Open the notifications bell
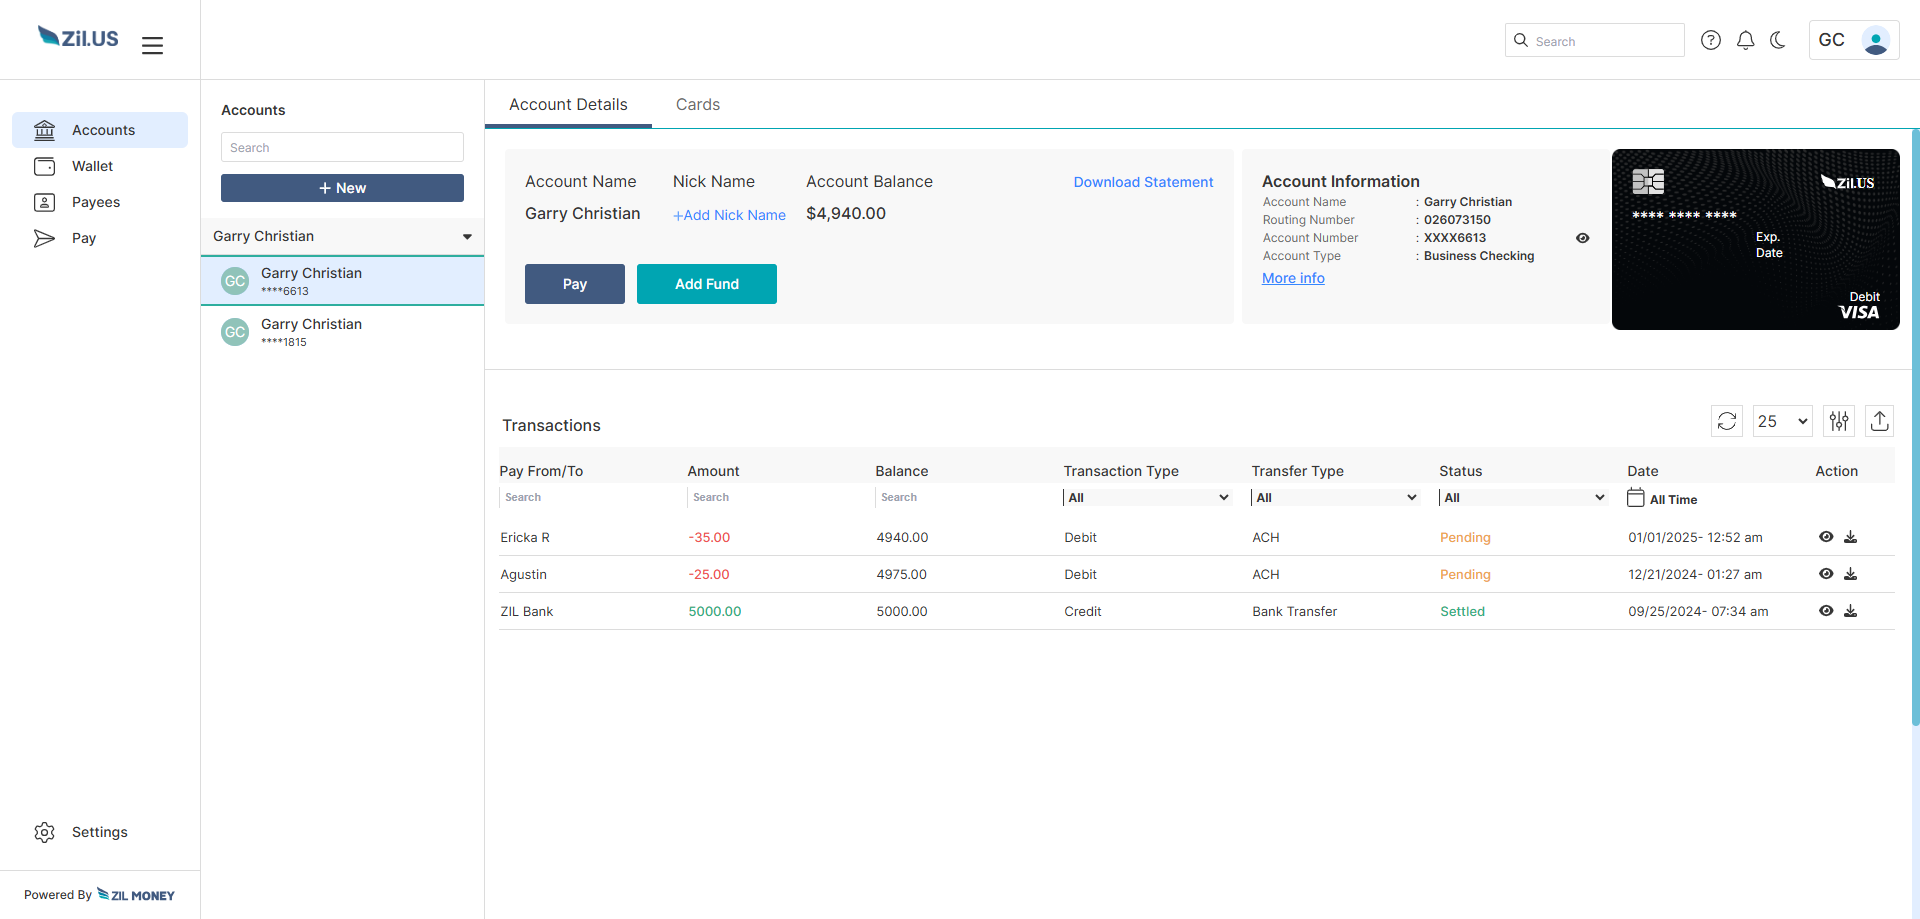Screen dimensions: 1920x919 (1745, 40)
